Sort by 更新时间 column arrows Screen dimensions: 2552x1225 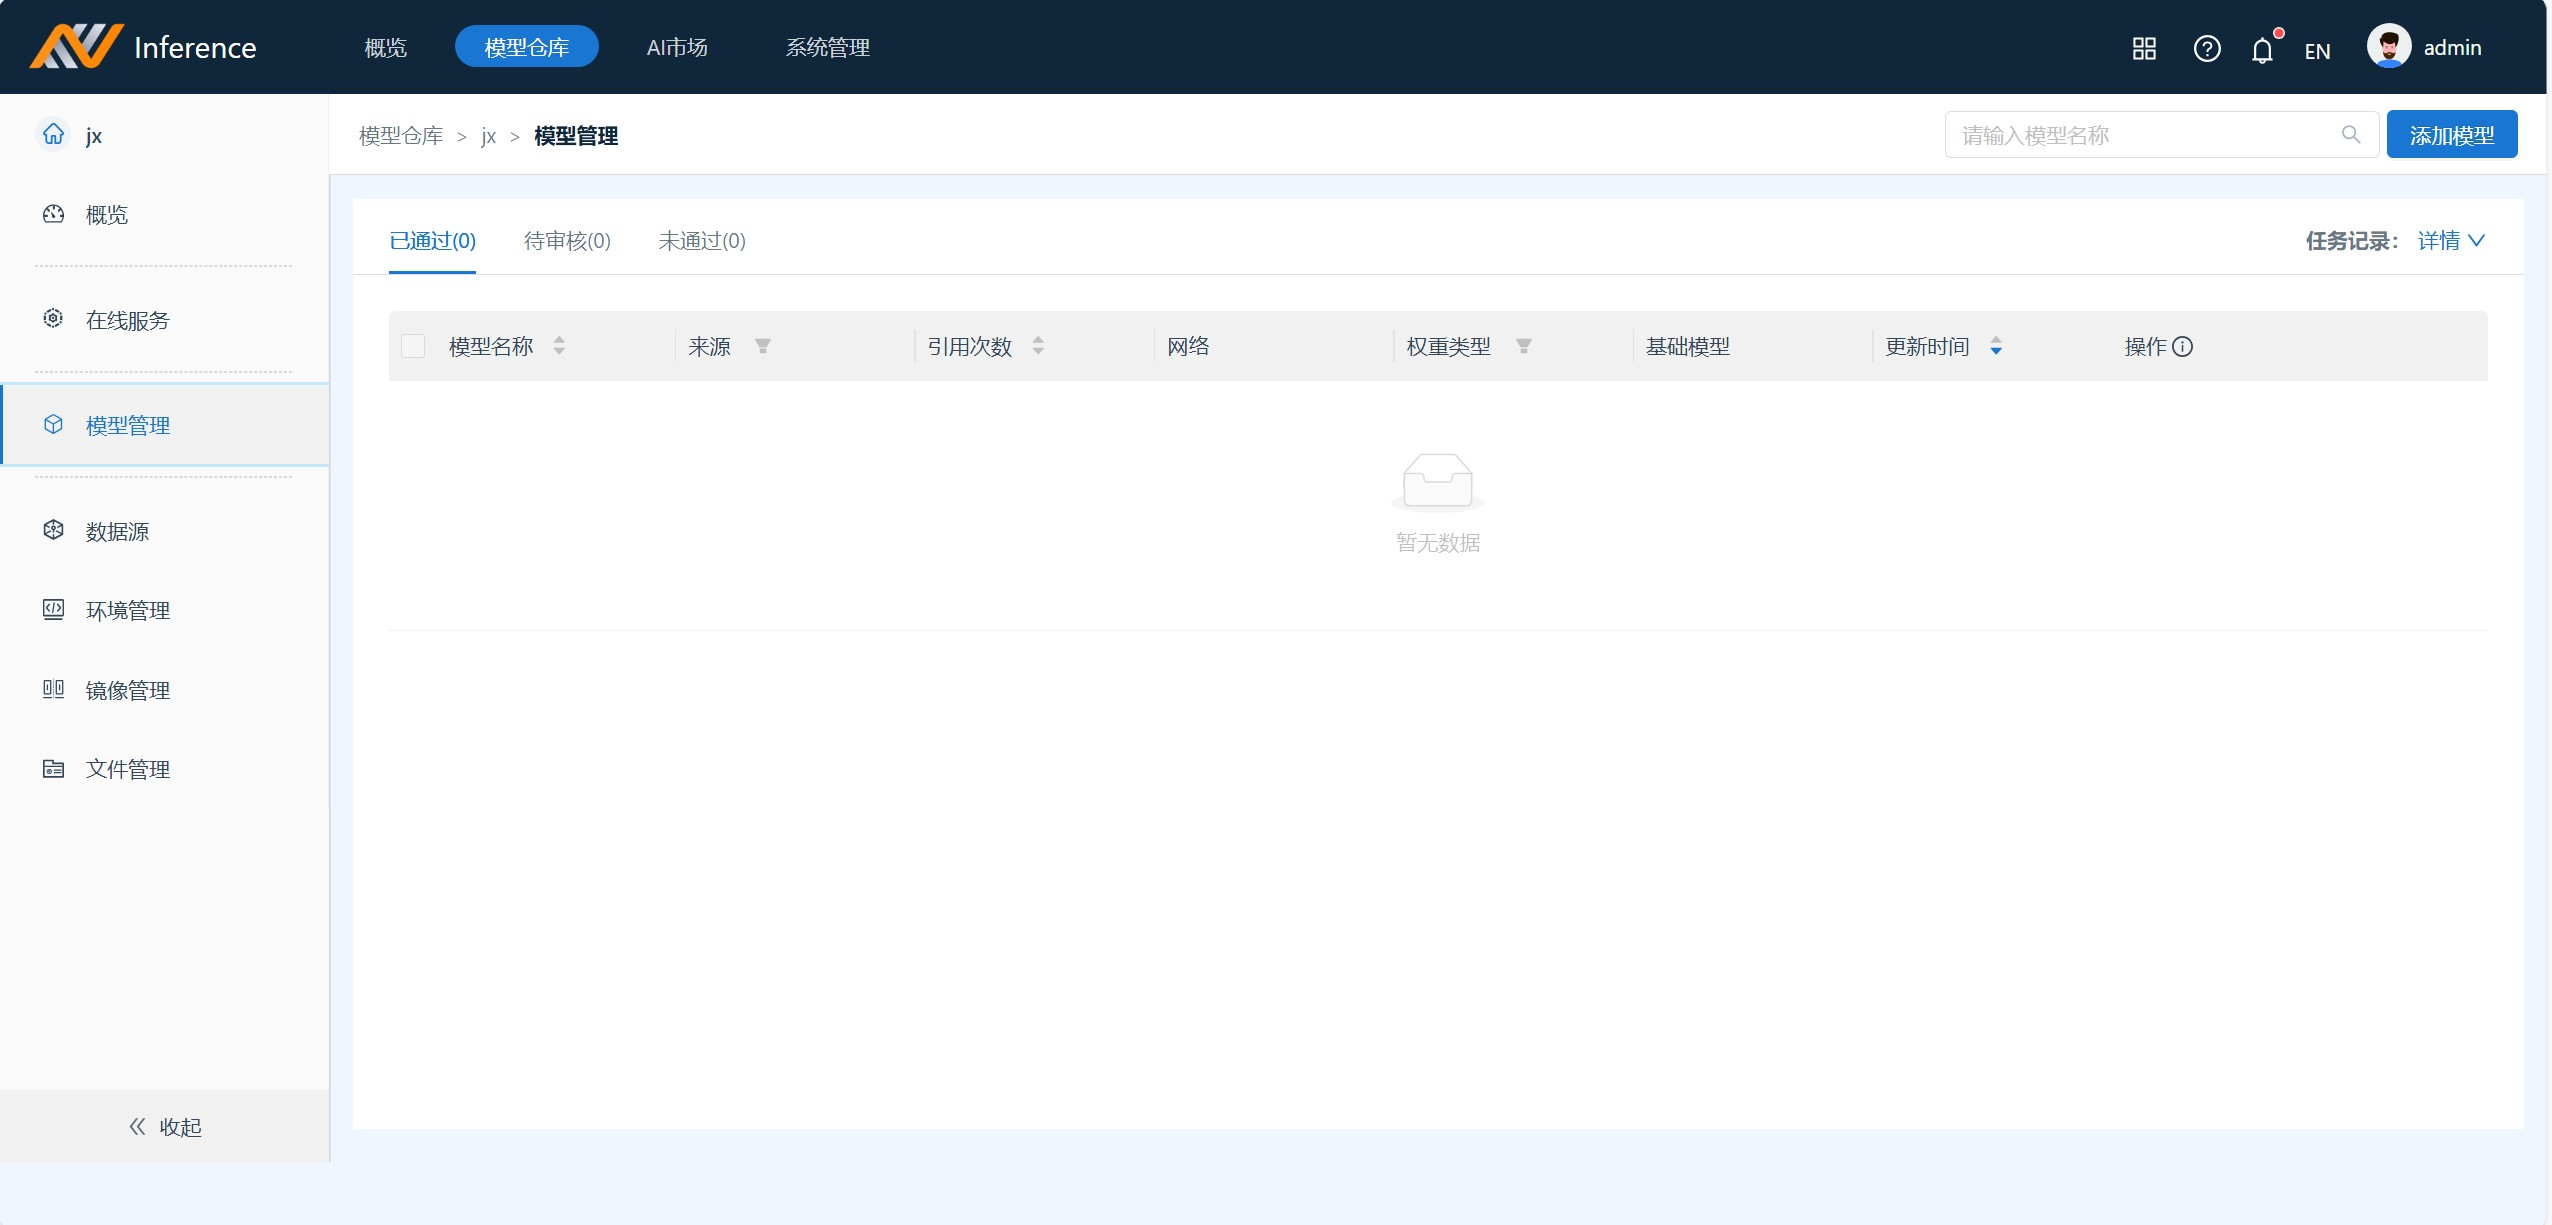[1995, 346]
